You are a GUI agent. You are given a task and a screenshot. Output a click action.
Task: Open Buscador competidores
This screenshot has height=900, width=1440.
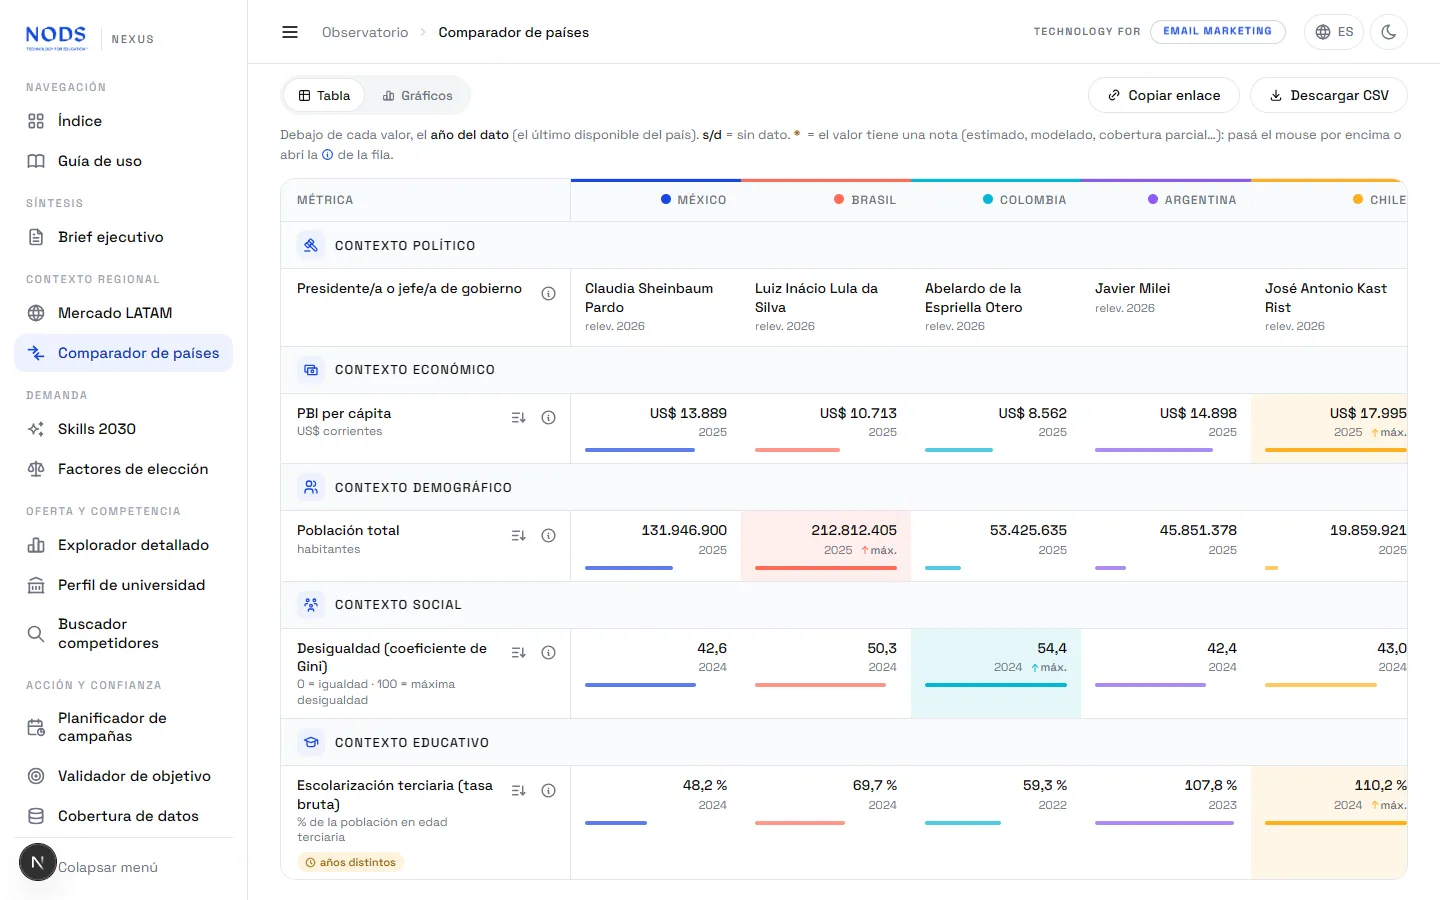(124, 633)
